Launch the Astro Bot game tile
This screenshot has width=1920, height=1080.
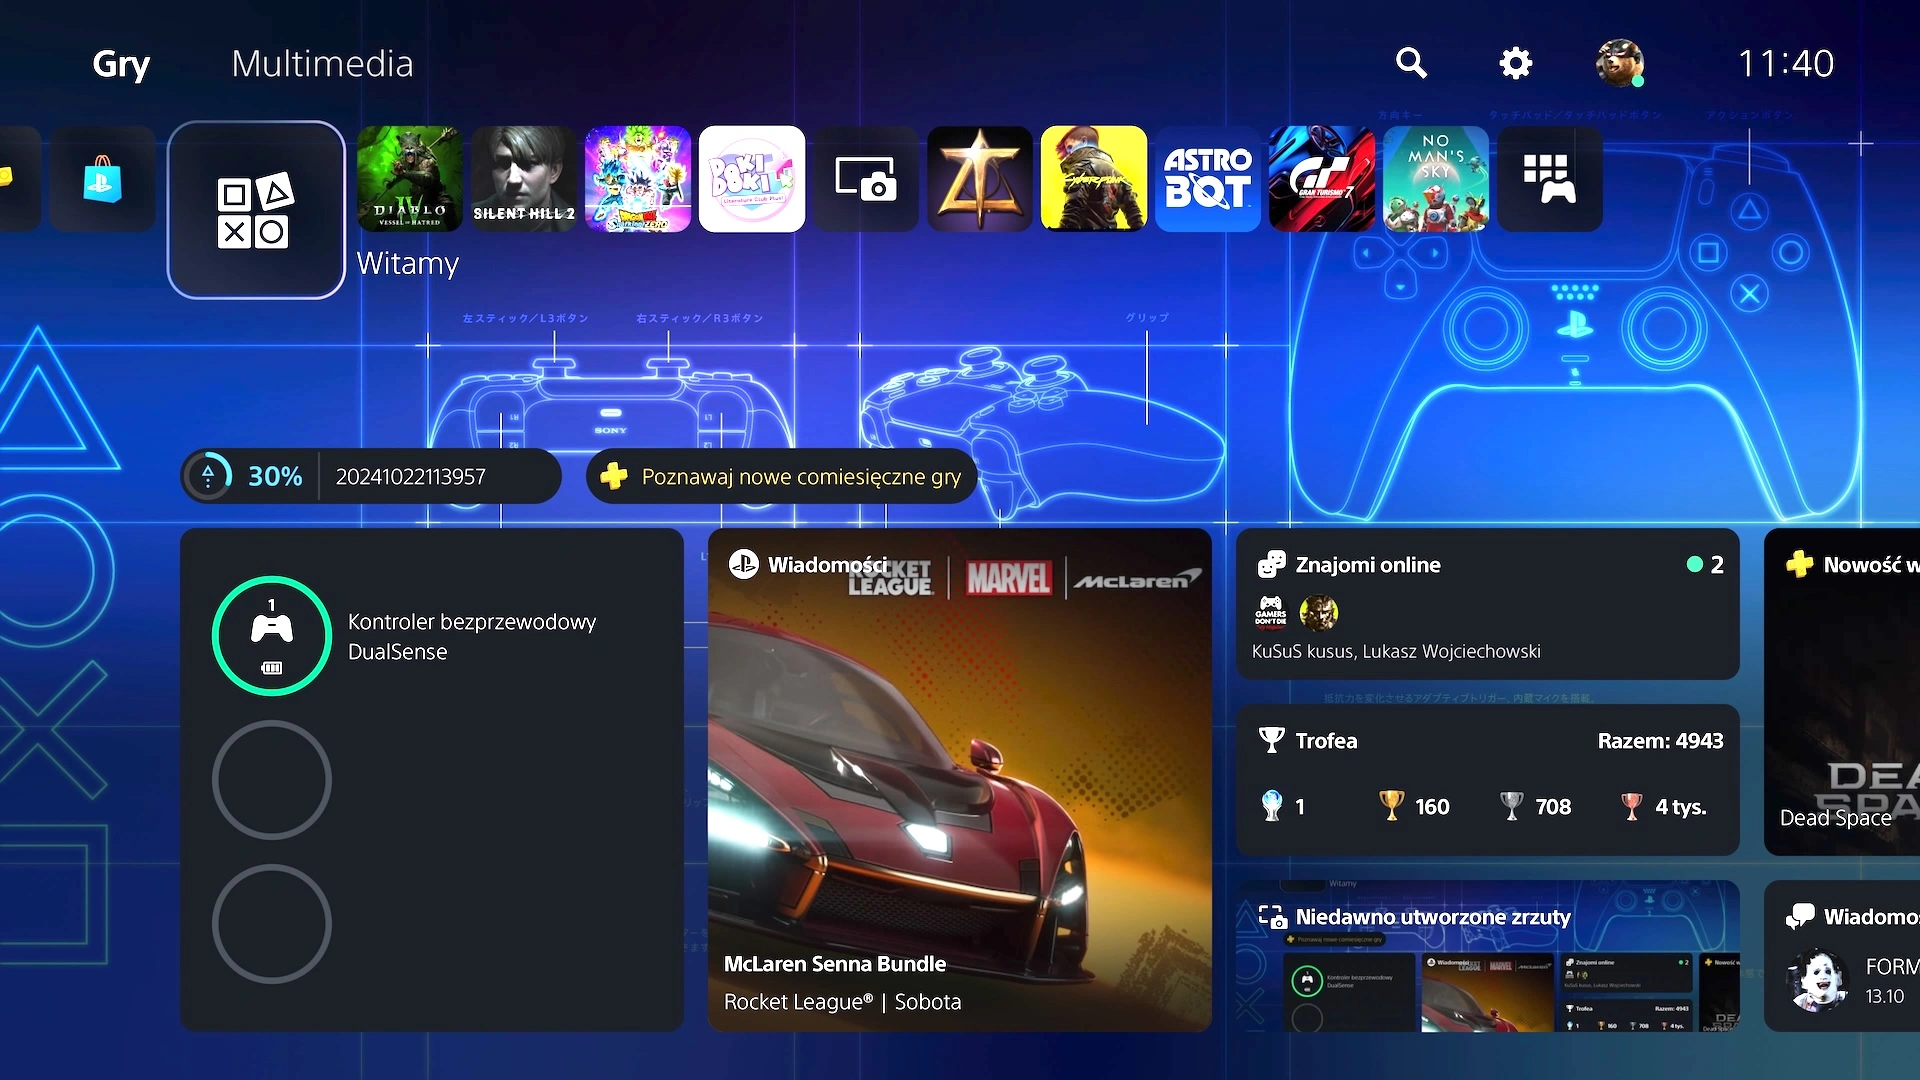point(1208,179)
